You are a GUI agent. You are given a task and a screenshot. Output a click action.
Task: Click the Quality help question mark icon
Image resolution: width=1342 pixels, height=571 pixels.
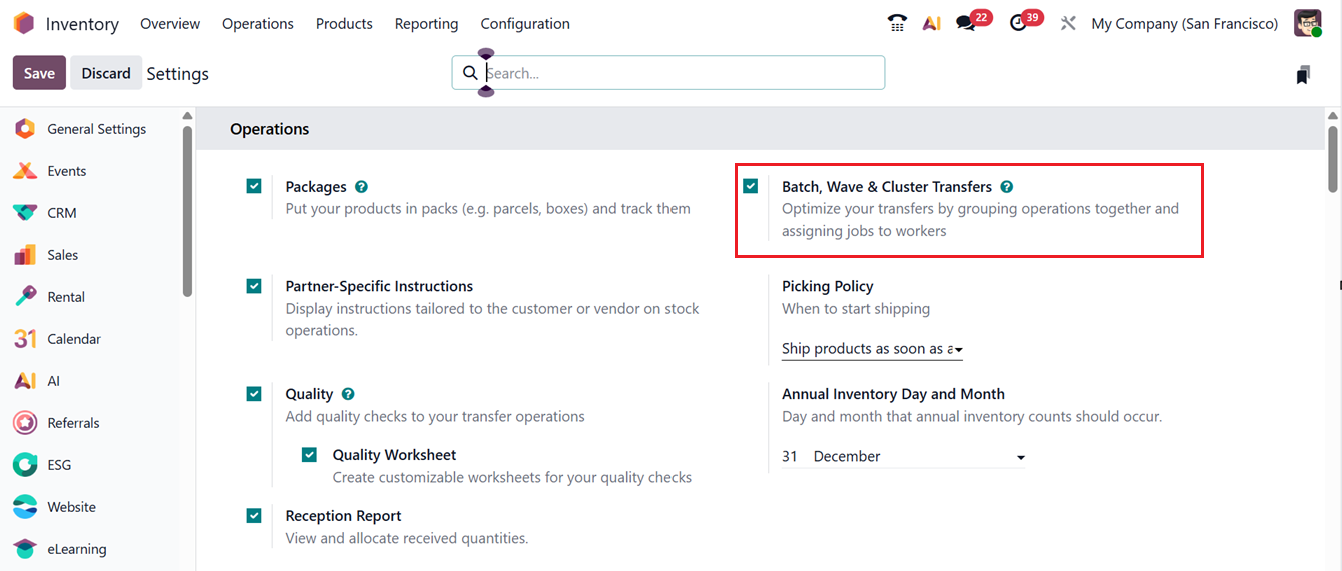tap(348, 394)
